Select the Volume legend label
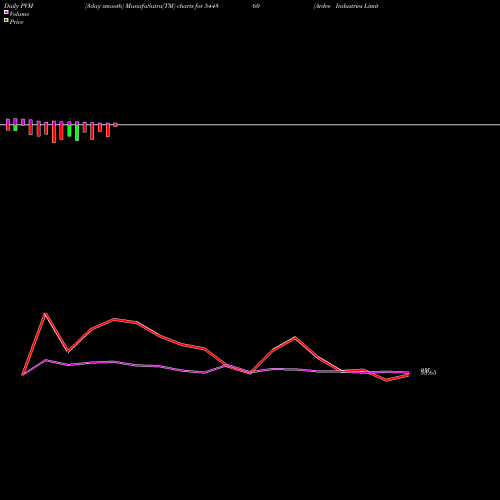Viewport: 500px width, 500px height. click(x=19, y=14)
